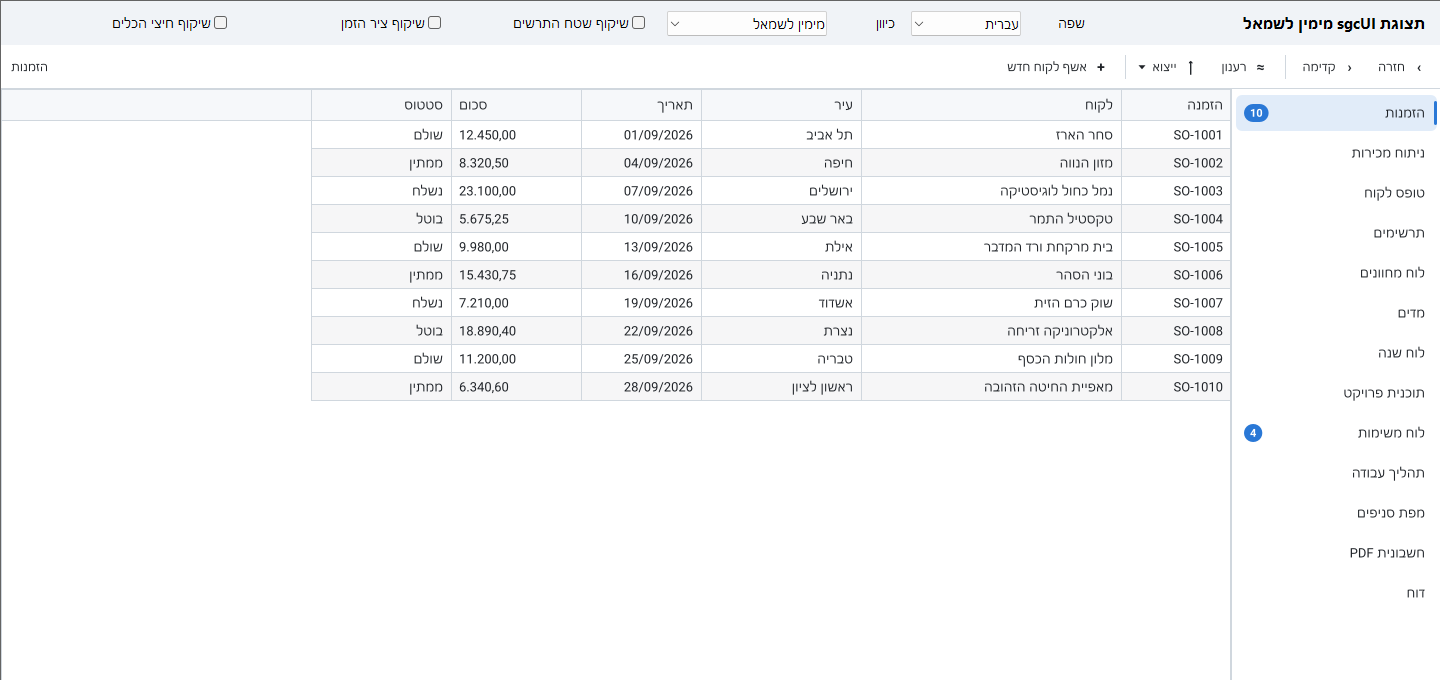
Task: Open ניתוח מכירות in the sidebar
Action: tap(1336, 153)
